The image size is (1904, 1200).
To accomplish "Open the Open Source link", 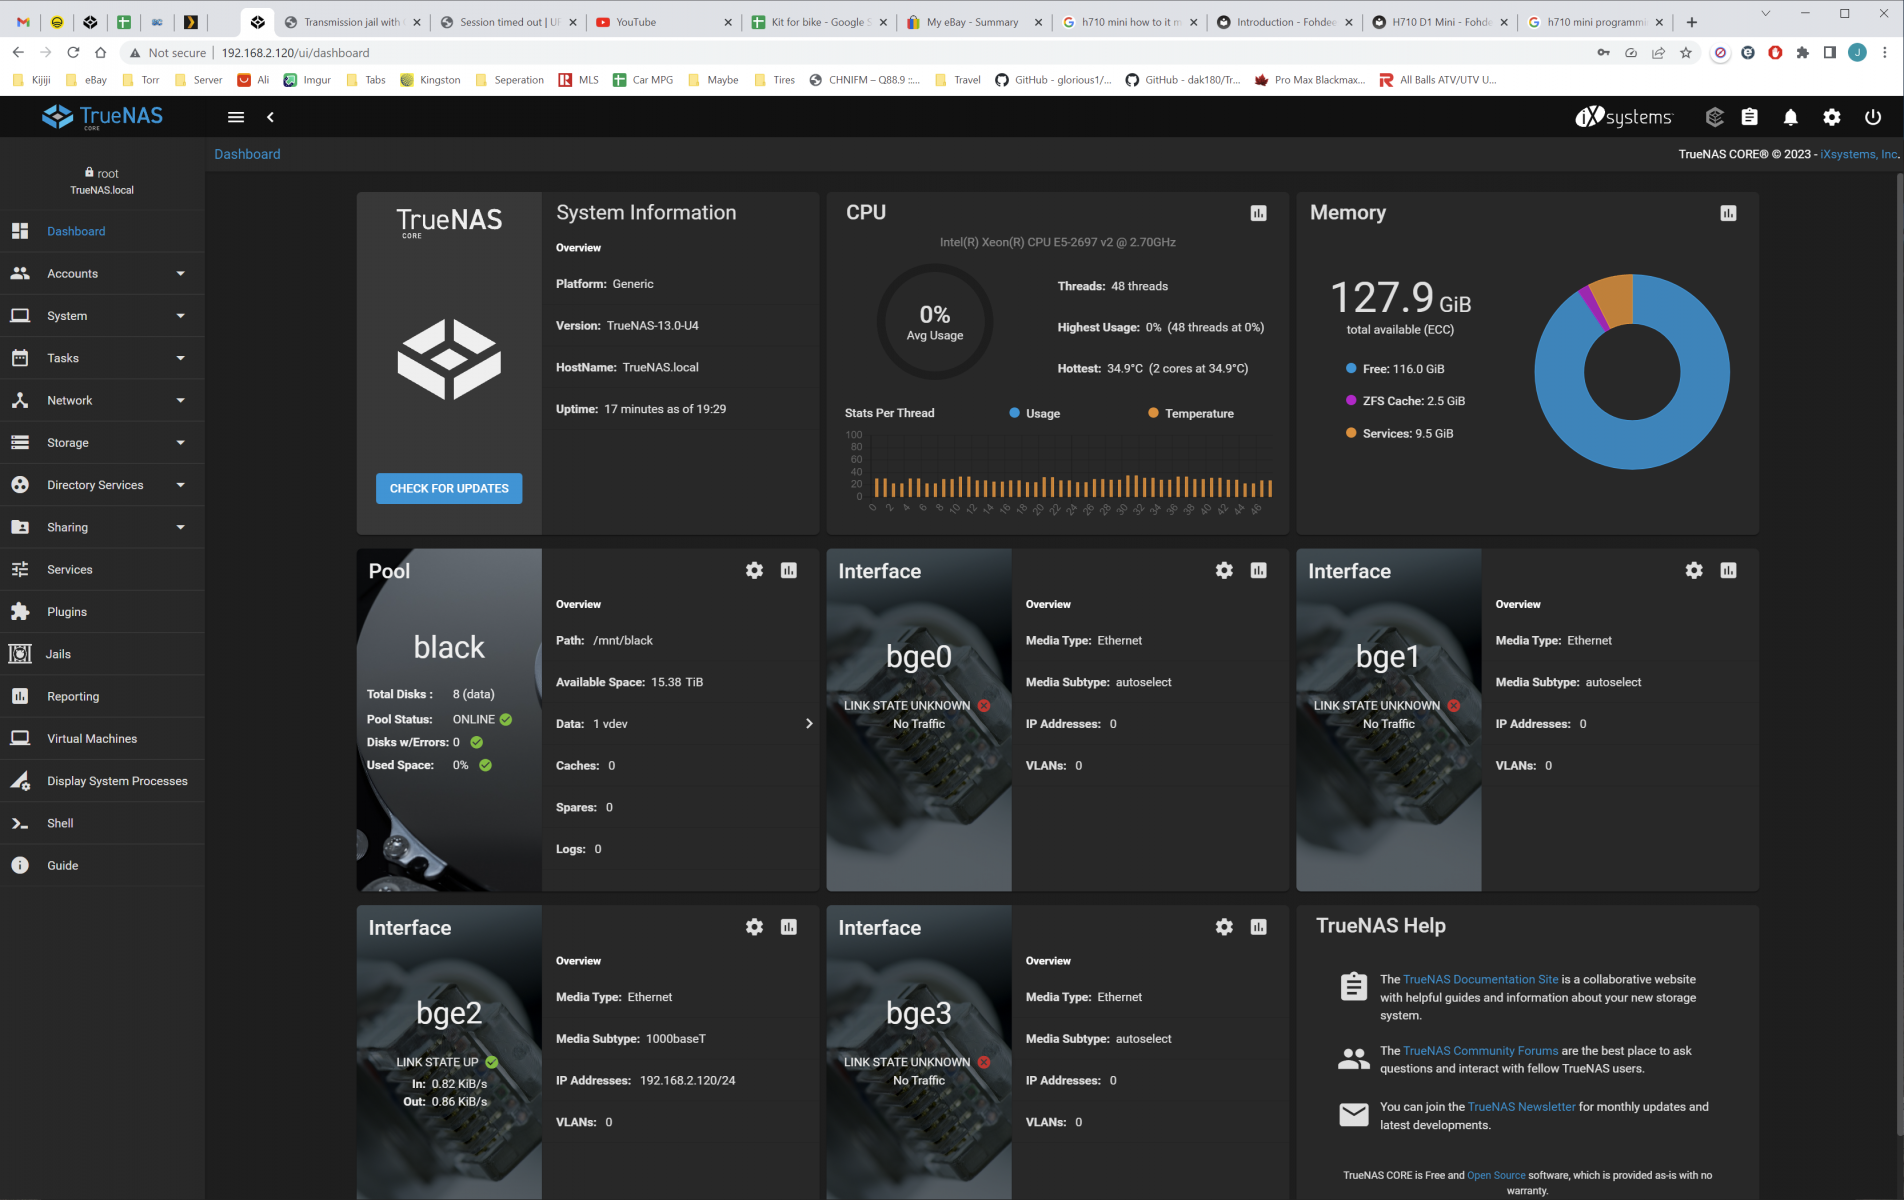I will coord(1496,1175).
